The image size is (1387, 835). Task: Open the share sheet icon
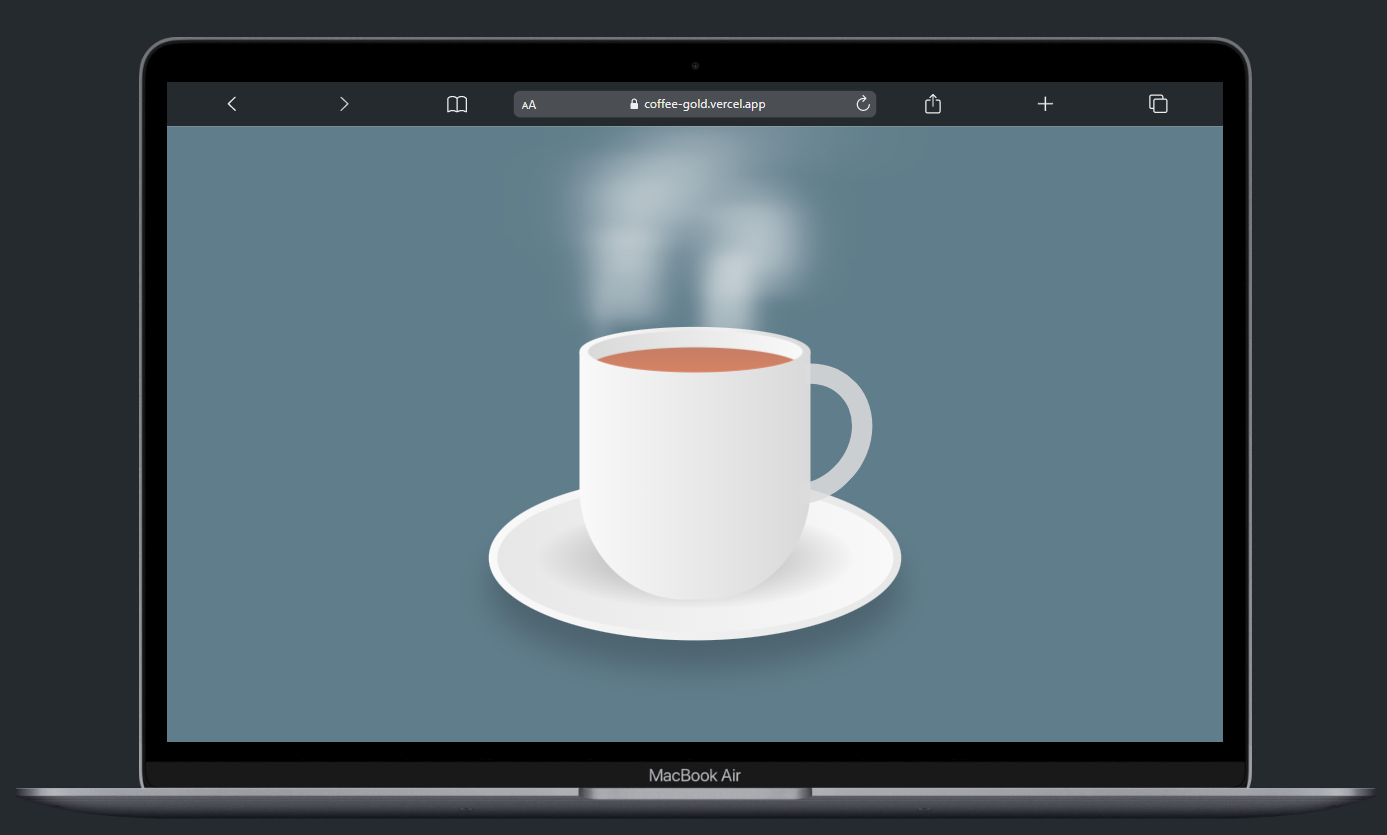pyautogui.click(x=933, y=104)
